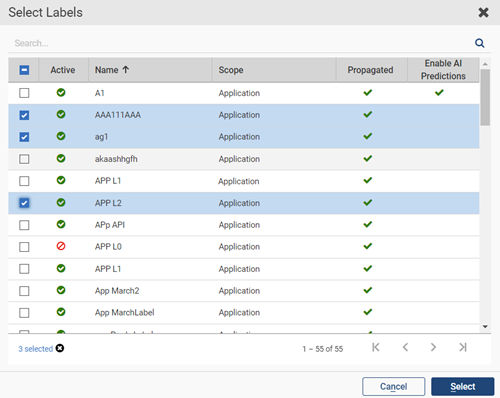Click the scrollbar up arrow
This screenshot has width=500, height=398.
(x=485, y=64)
